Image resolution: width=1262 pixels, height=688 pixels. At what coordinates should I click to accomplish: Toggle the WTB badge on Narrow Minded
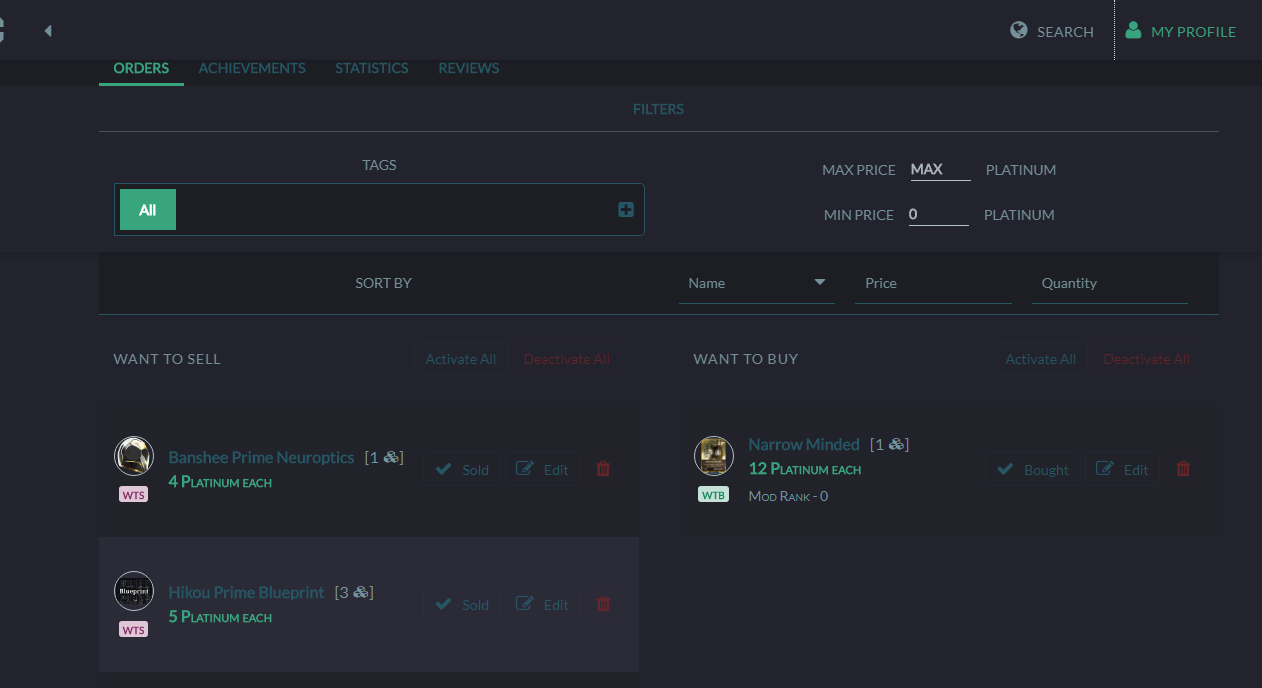[713, 494]
